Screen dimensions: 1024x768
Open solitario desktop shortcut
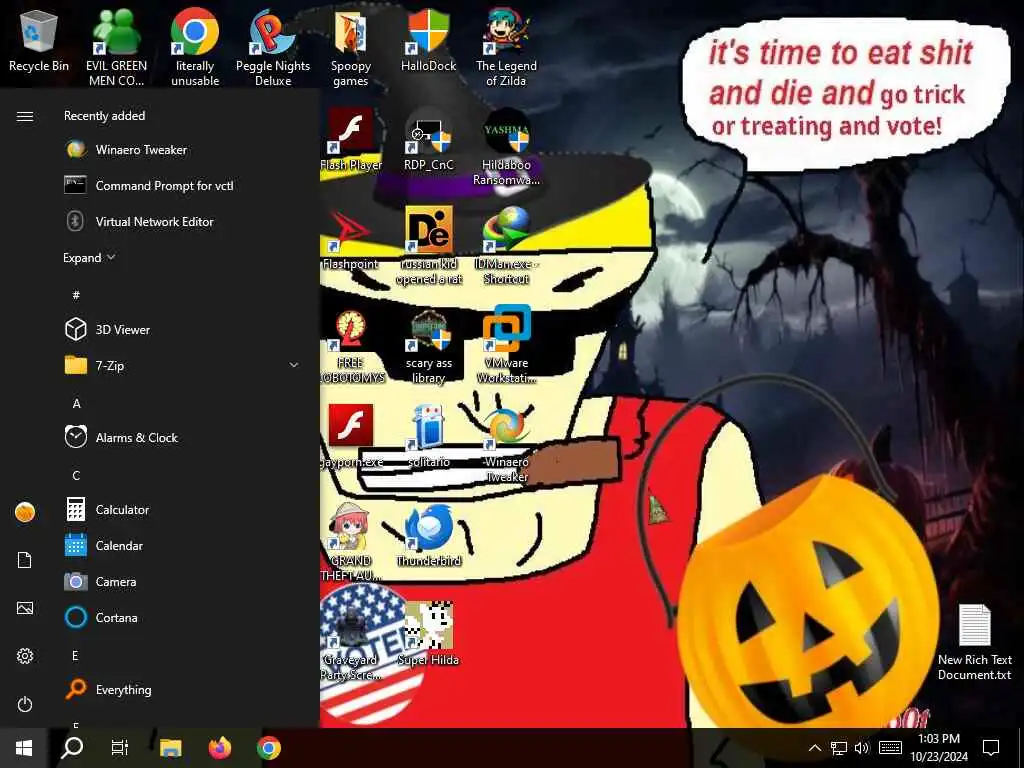428,436
